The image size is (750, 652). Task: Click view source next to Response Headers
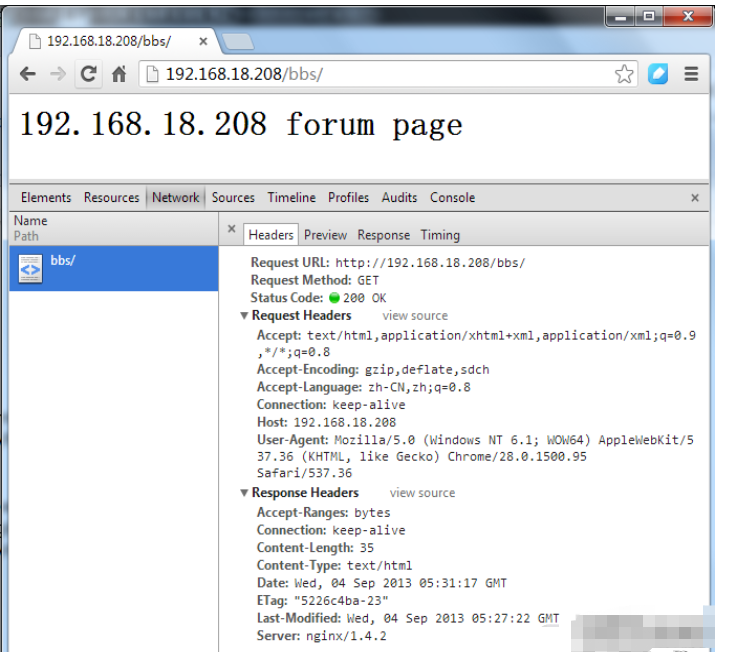422,493
